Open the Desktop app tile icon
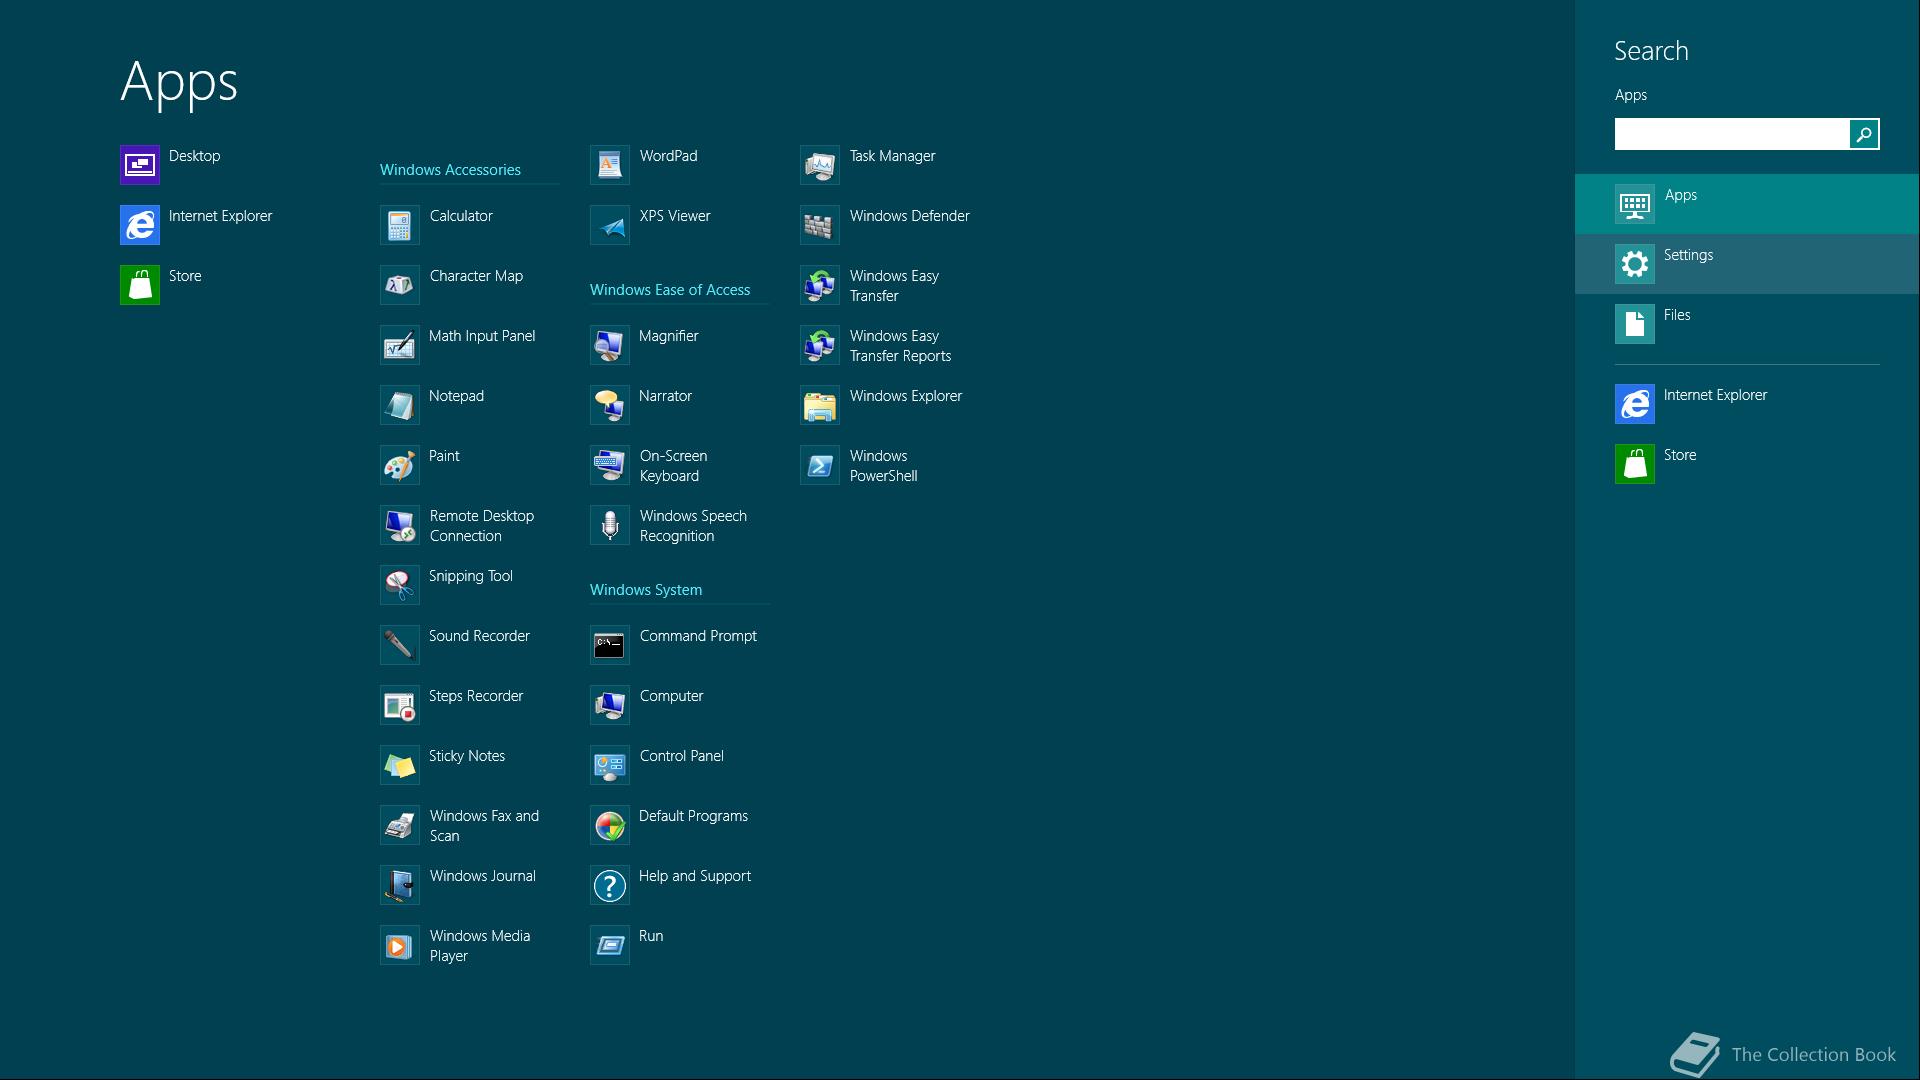 [140, 165]
